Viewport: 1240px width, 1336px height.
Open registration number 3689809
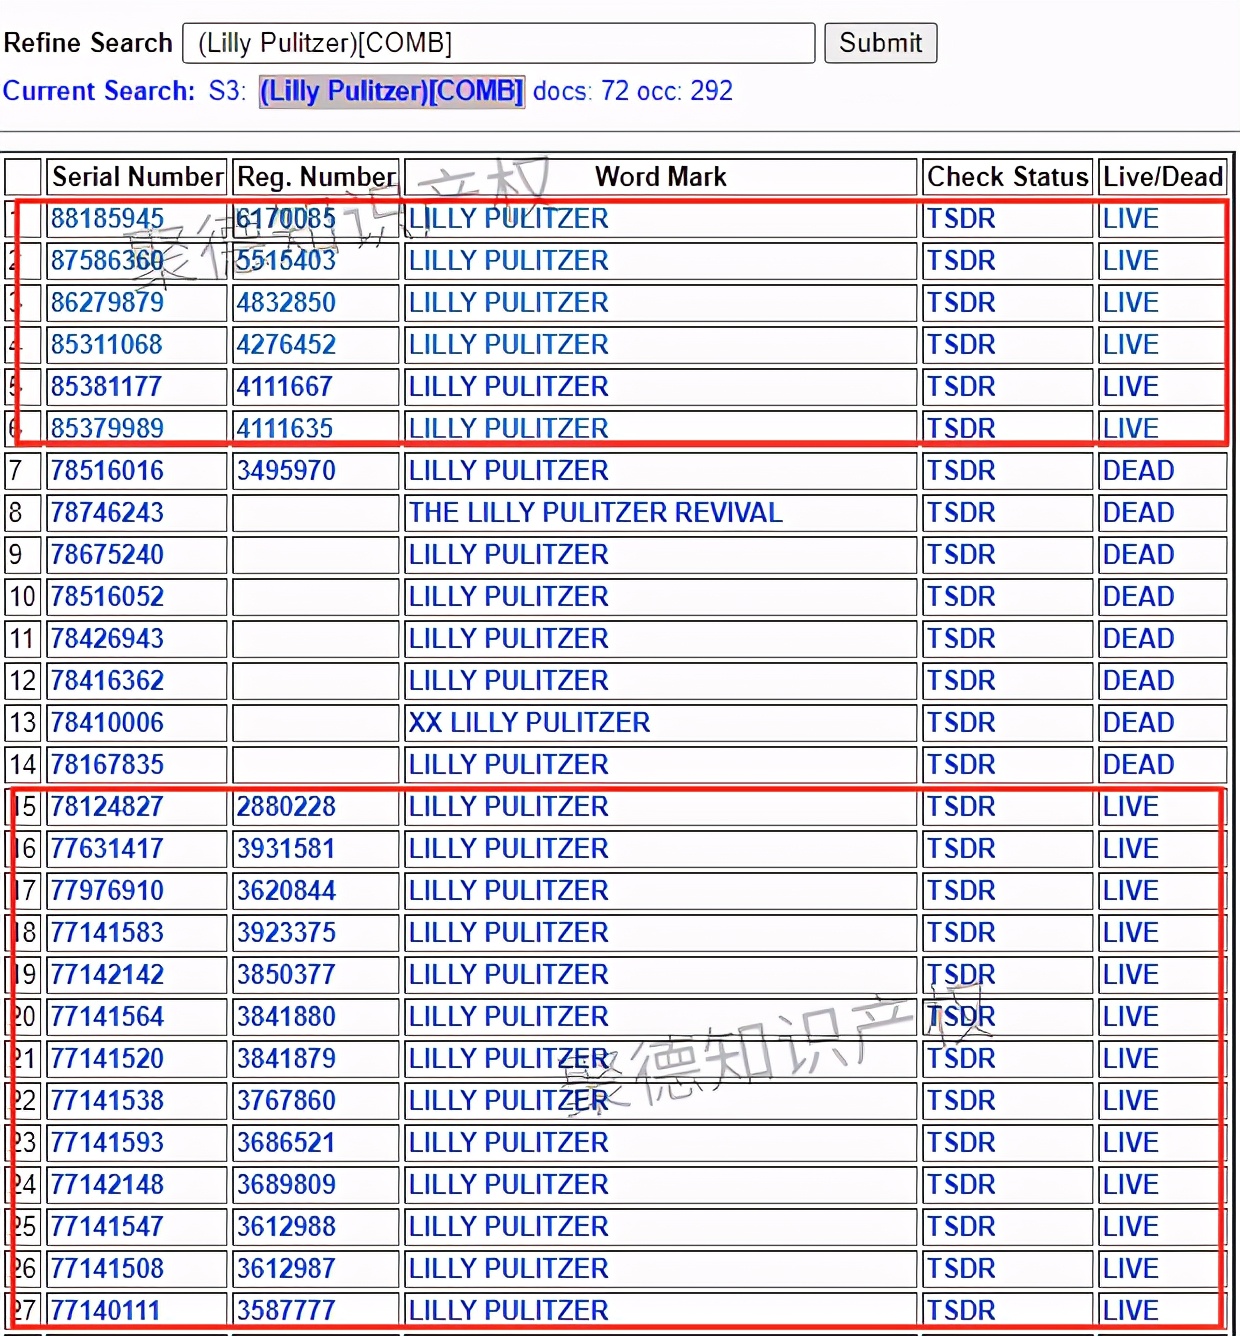[286, 1184]
